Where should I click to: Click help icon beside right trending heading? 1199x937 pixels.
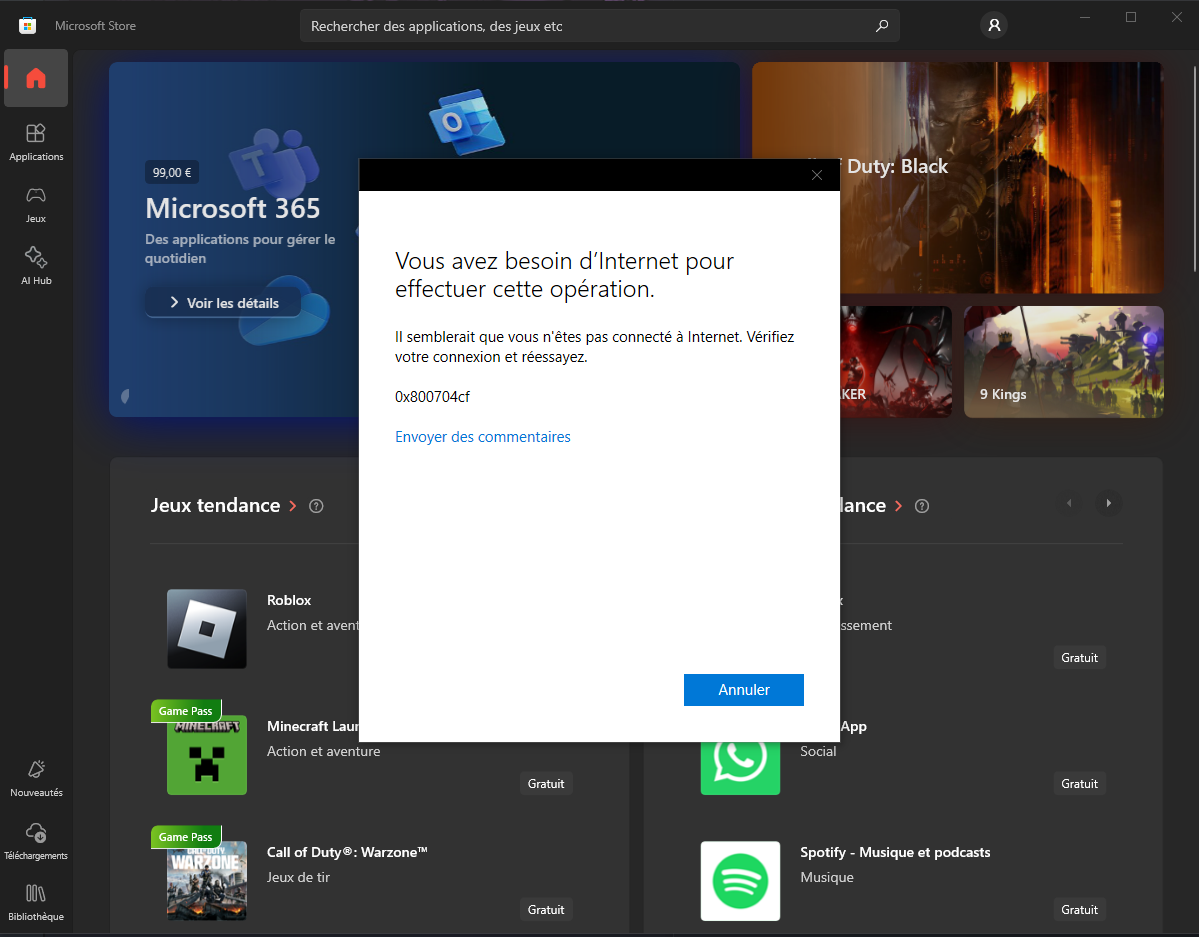click(x=921, y=506)
